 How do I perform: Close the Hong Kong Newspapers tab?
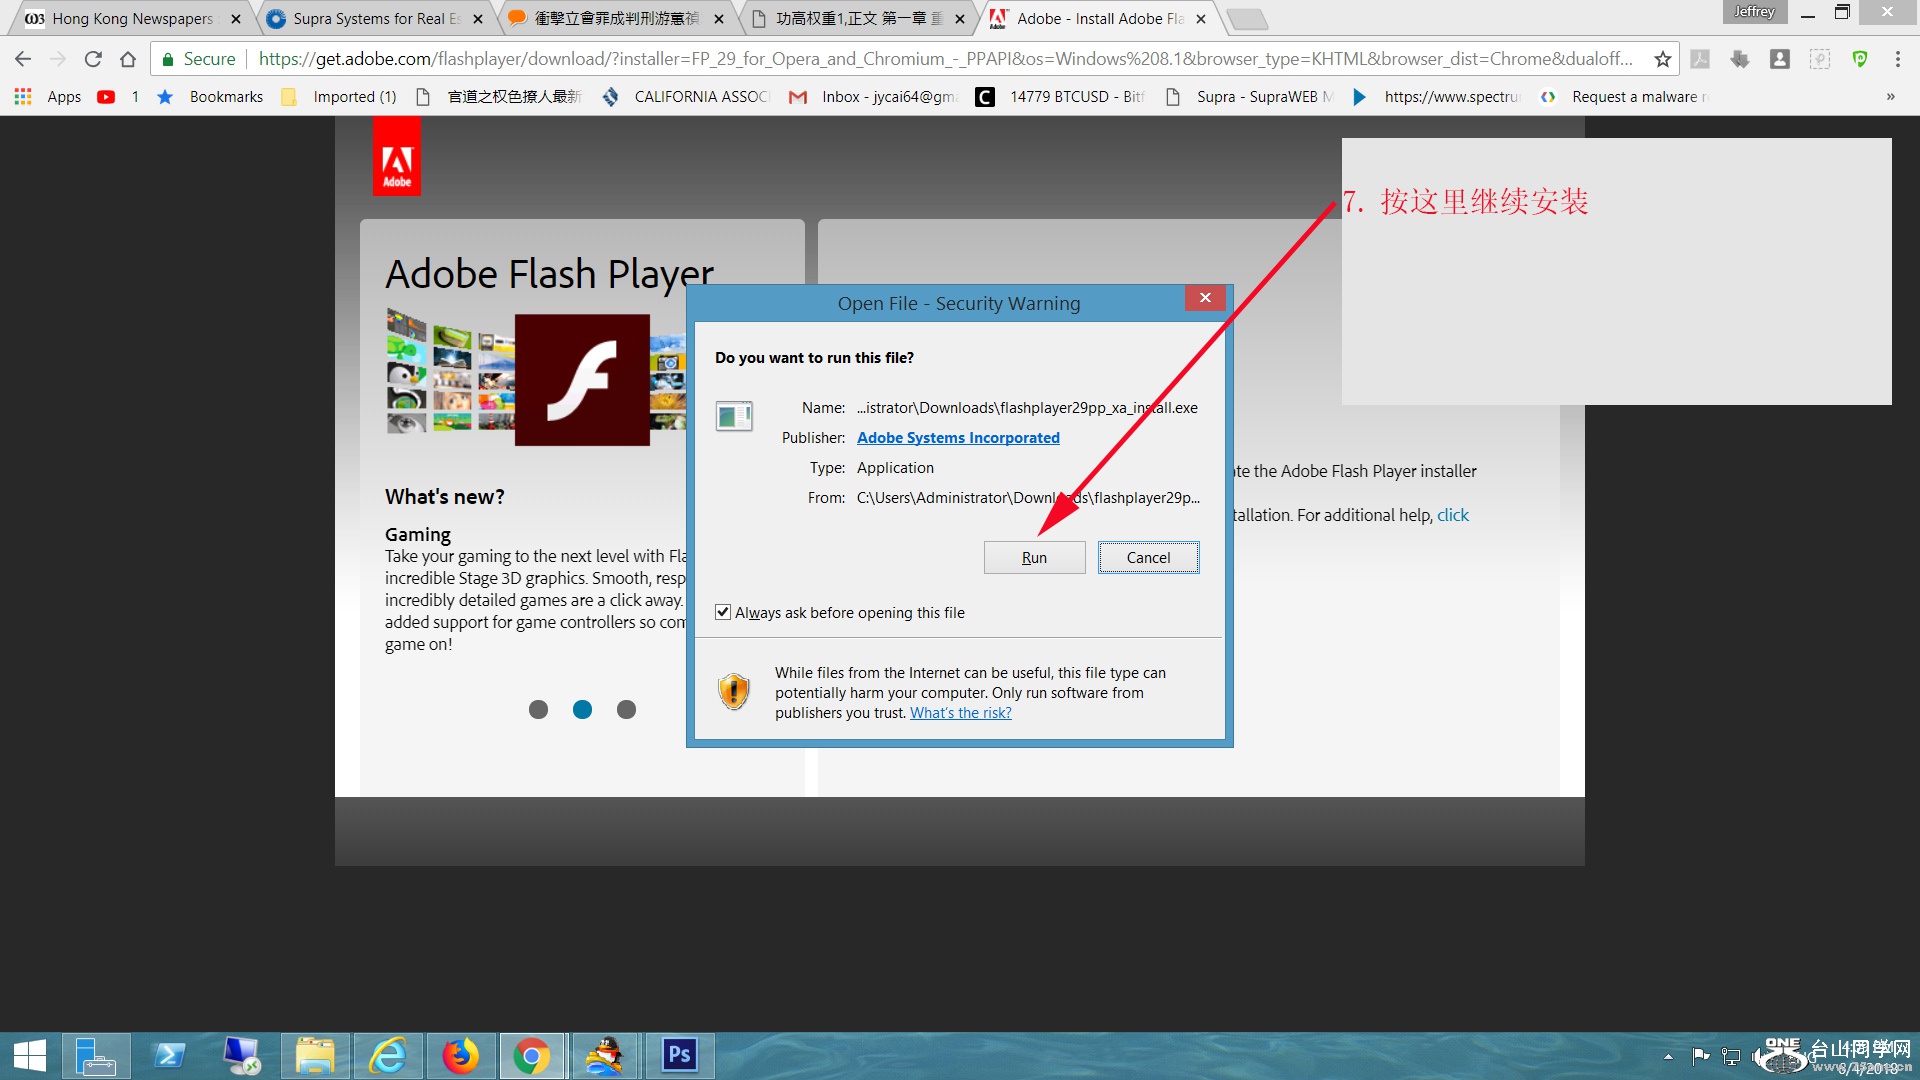[x=236, y=19]
